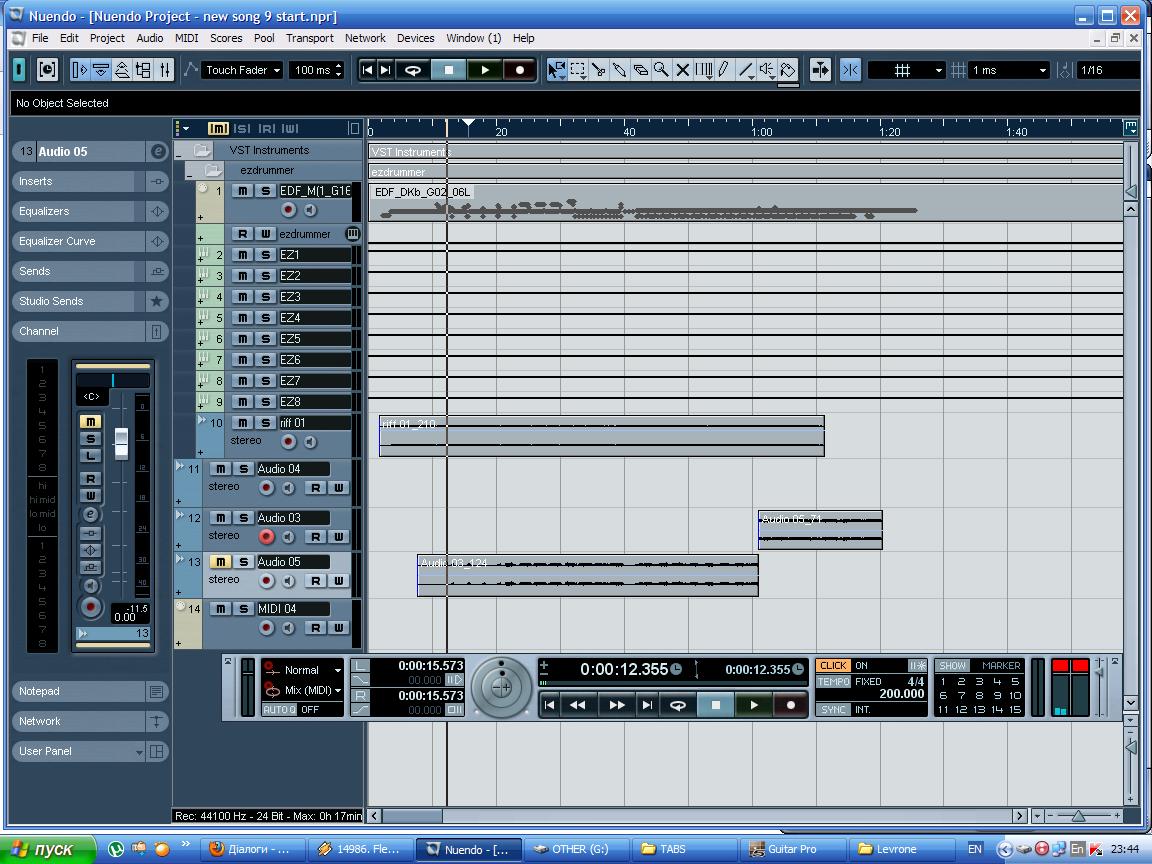
Task: Select the Mute X tool
Action: coord(683,70)
